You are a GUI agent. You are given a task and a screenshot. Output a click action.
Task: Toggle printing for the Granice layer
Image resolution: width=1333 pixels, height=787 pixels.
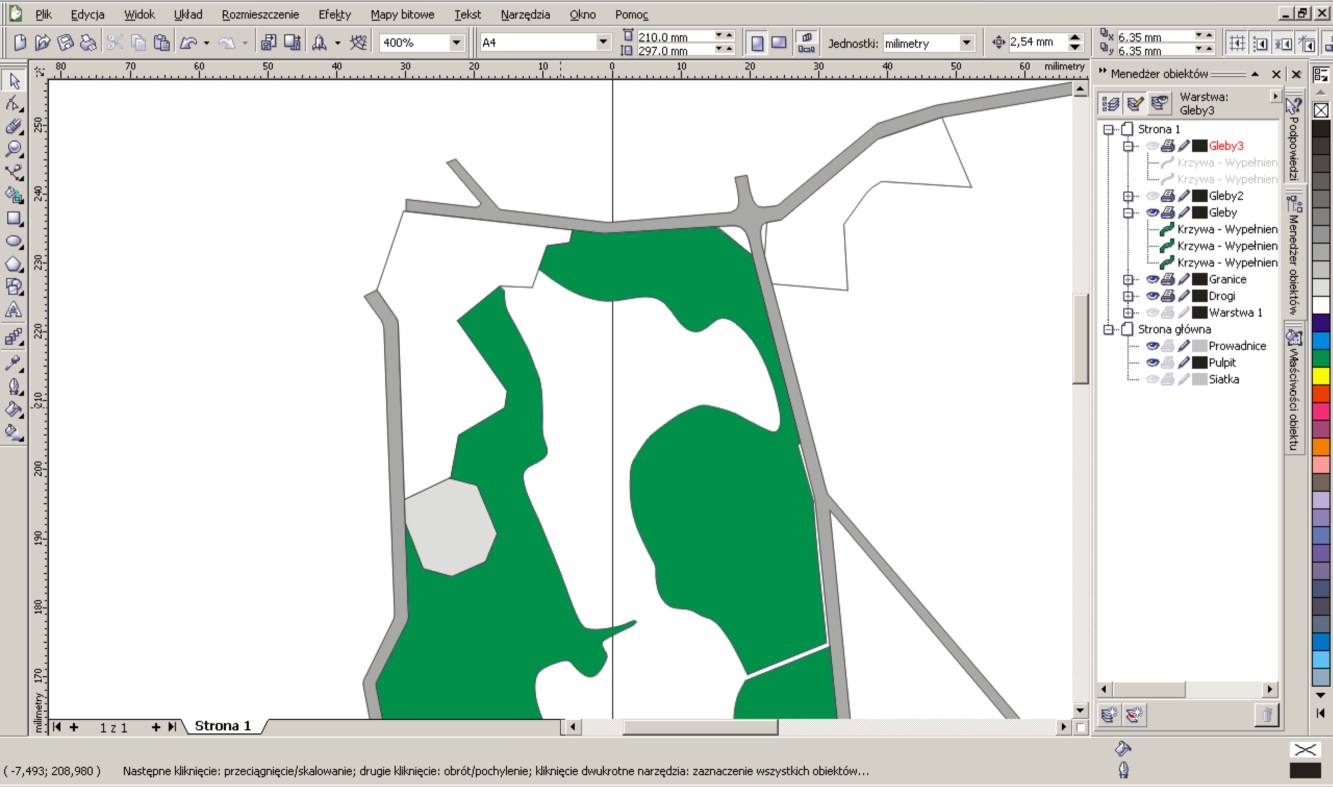[1168, 279]
